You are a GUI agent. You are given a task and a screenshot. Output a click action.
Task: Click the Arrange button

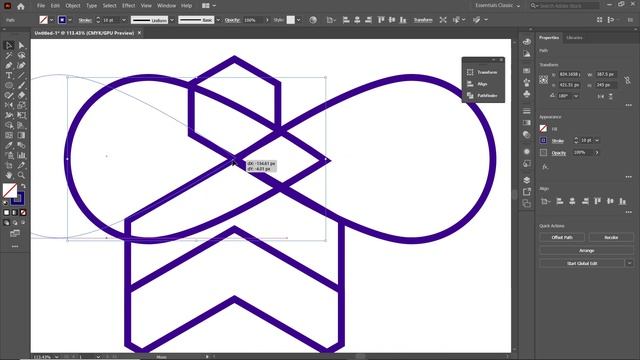[587, 250]
